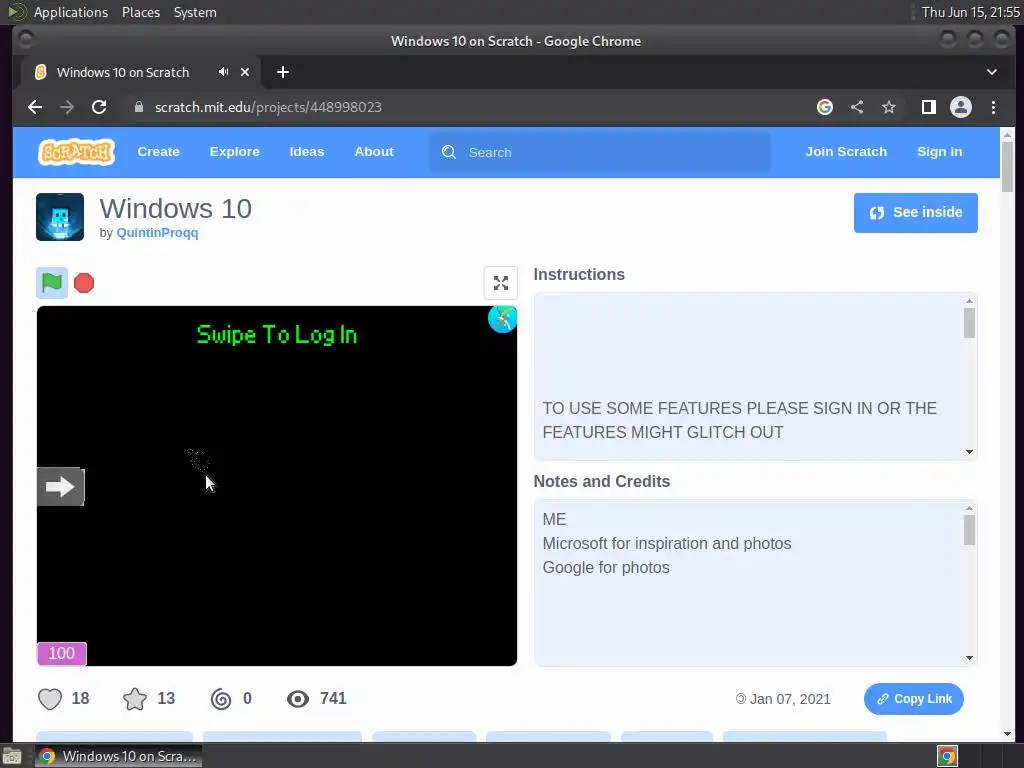This screenshot has height=768, width=1024.
Task: Click 'Microsoft for inspiration and photos' text
Action: [x=667, y=543]
